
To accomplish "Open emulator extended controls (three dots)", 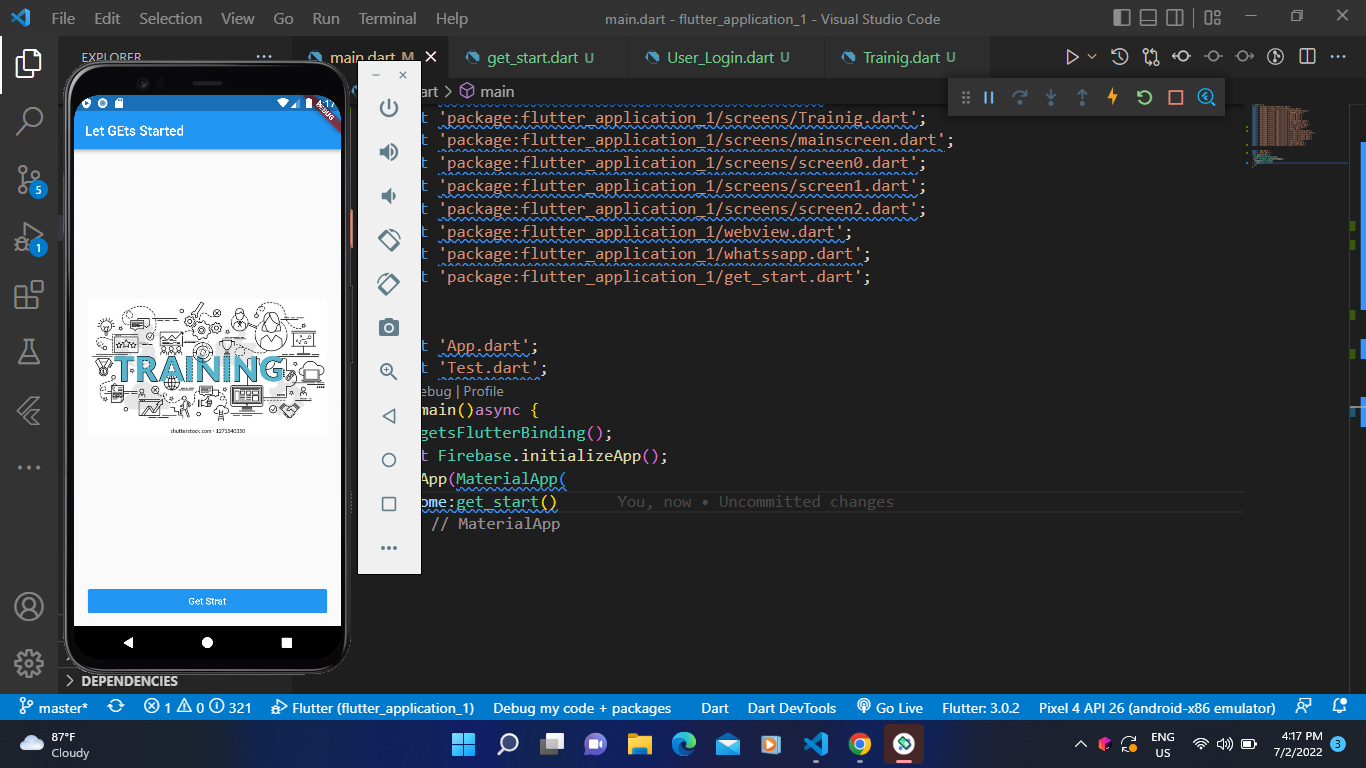I will 389,548.
